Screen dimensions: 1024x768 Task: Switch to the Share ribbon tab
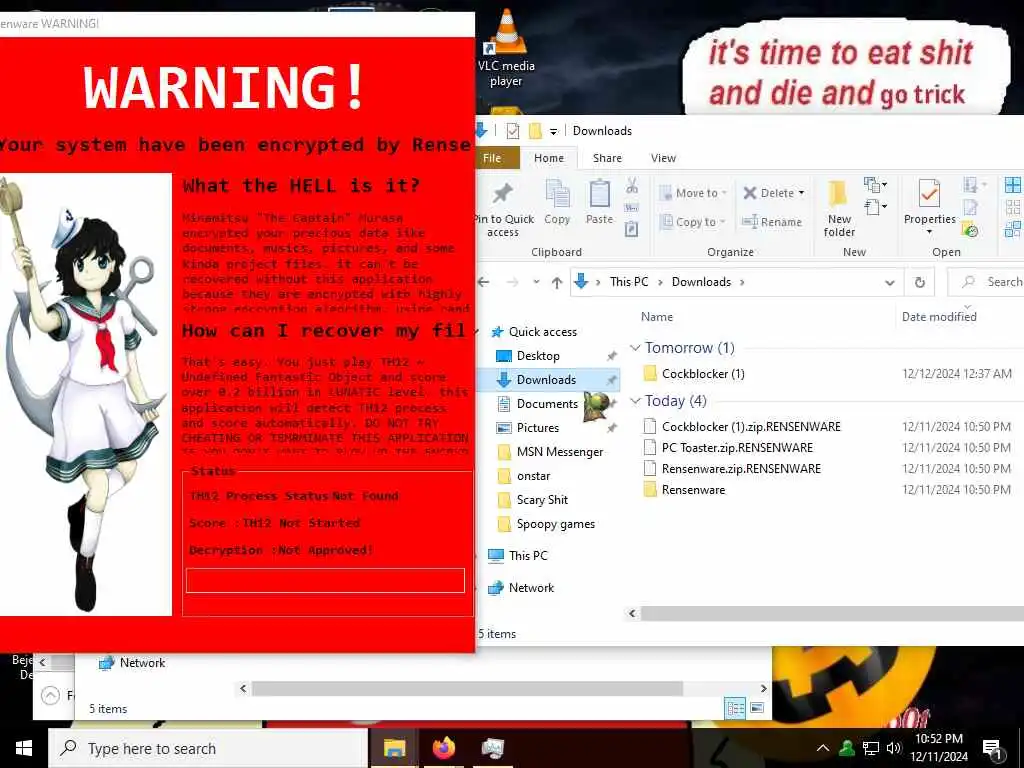[607, 158]
